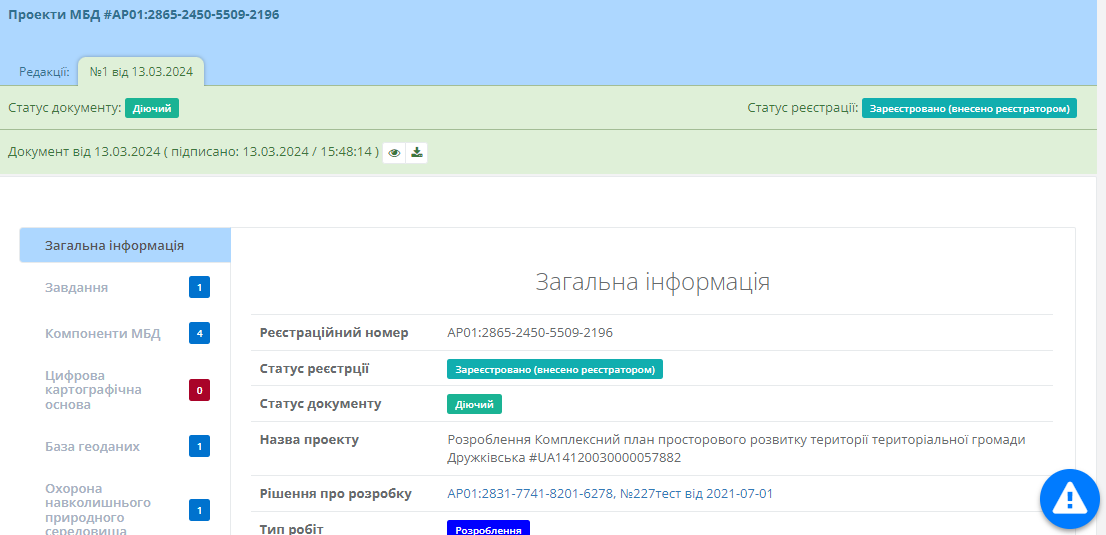The image size is (1106, 535).
Task: Click the Компоненти МБД badge showing 4
Action: pyautogui.click(x=199, y=334)
